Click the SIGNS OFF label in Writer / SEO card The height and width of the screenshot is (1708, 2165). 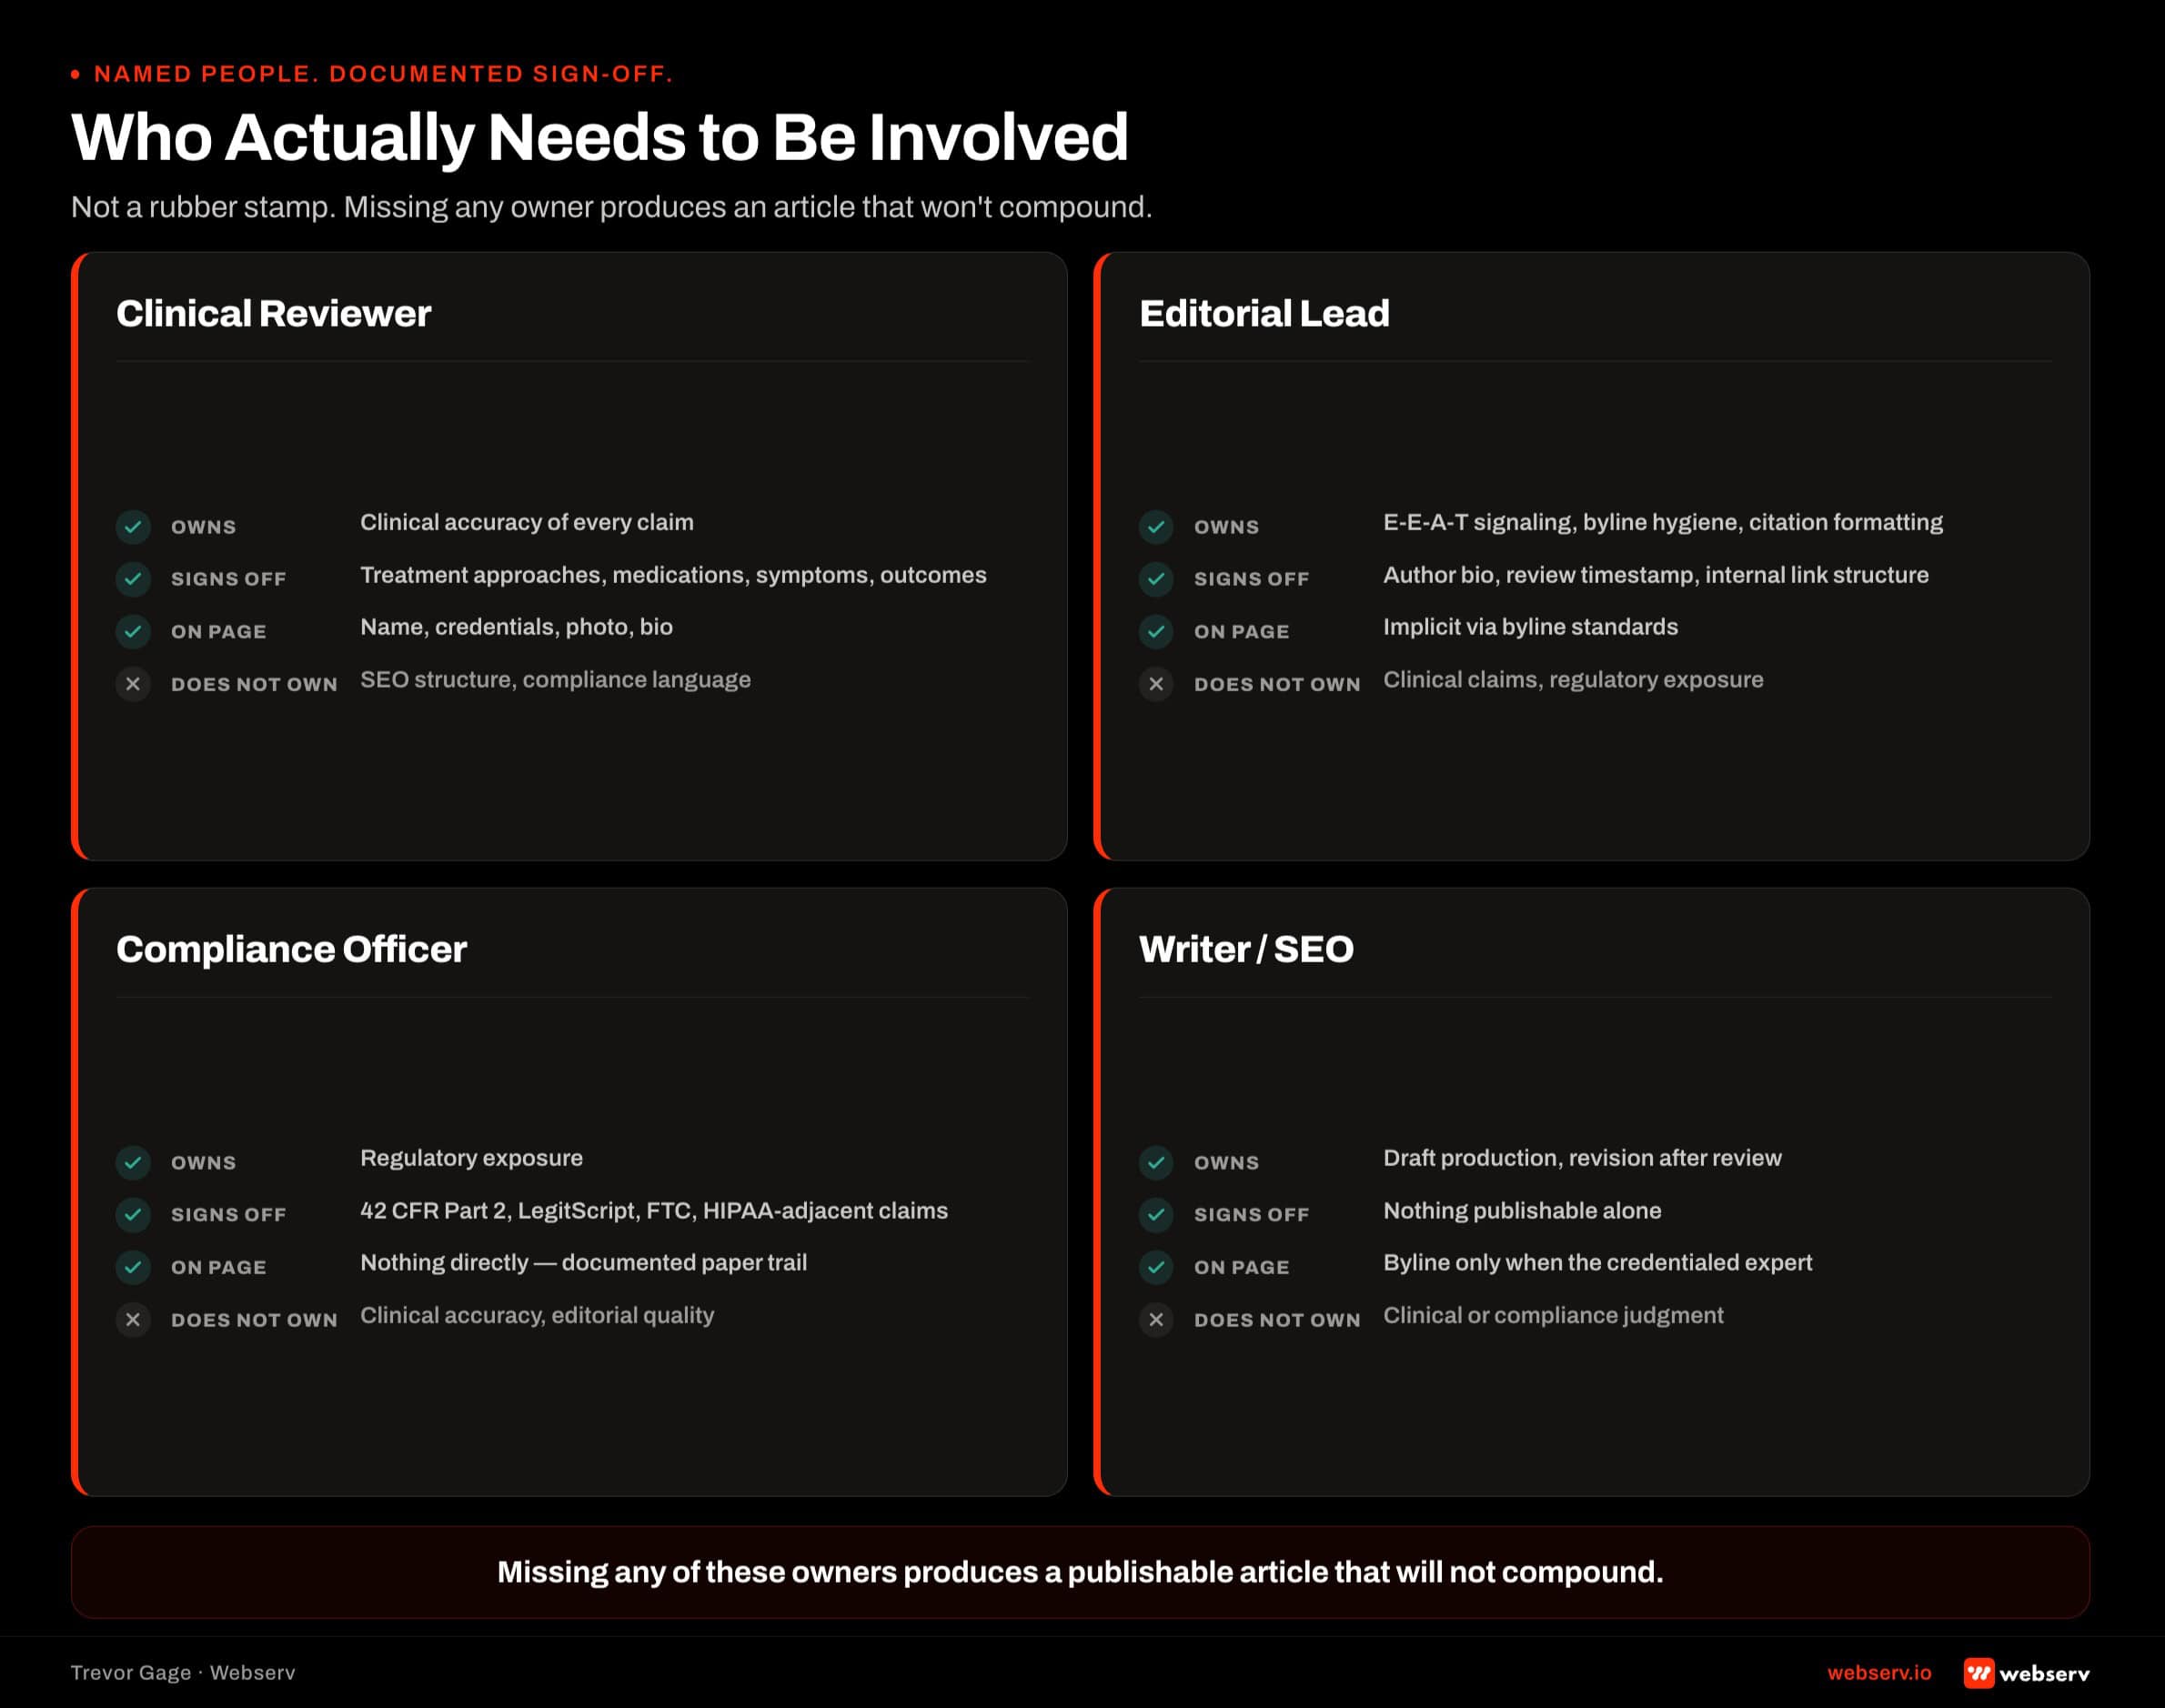pyautogui.click(x=1251, y=1215)
